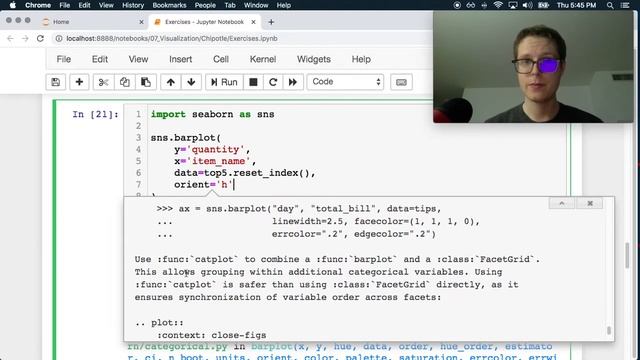Open the History menu in menu bar
This screenshot has height=360, width=640.
[133, 5]
